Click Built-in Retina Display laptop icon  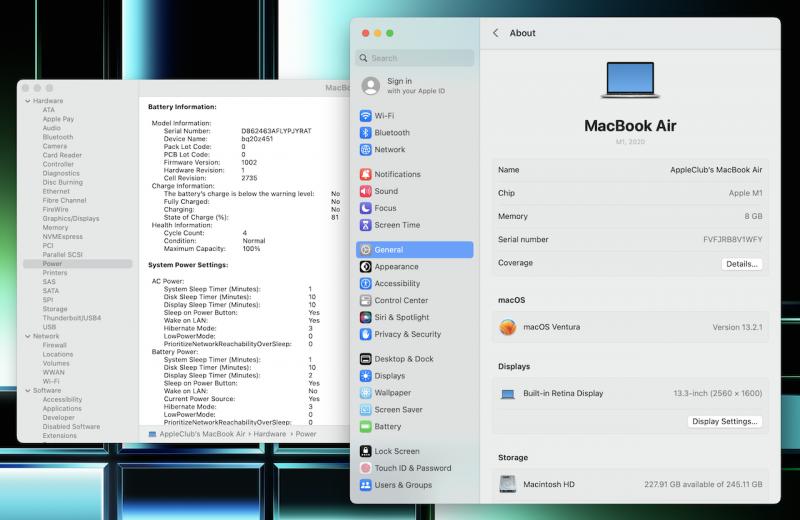(508, 394)
